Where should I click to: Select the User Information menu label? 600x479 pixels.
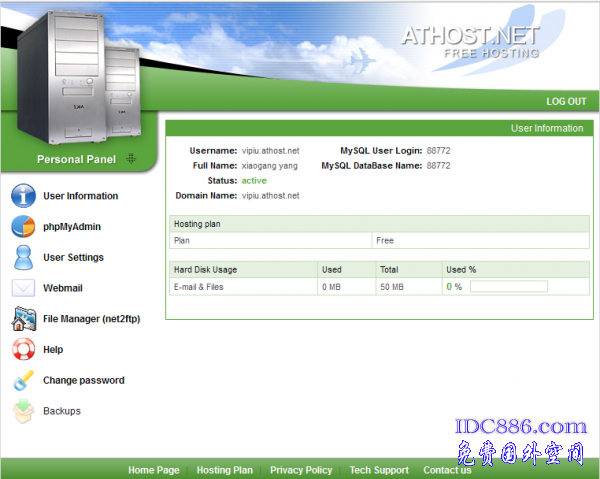[x=80, y=196]
